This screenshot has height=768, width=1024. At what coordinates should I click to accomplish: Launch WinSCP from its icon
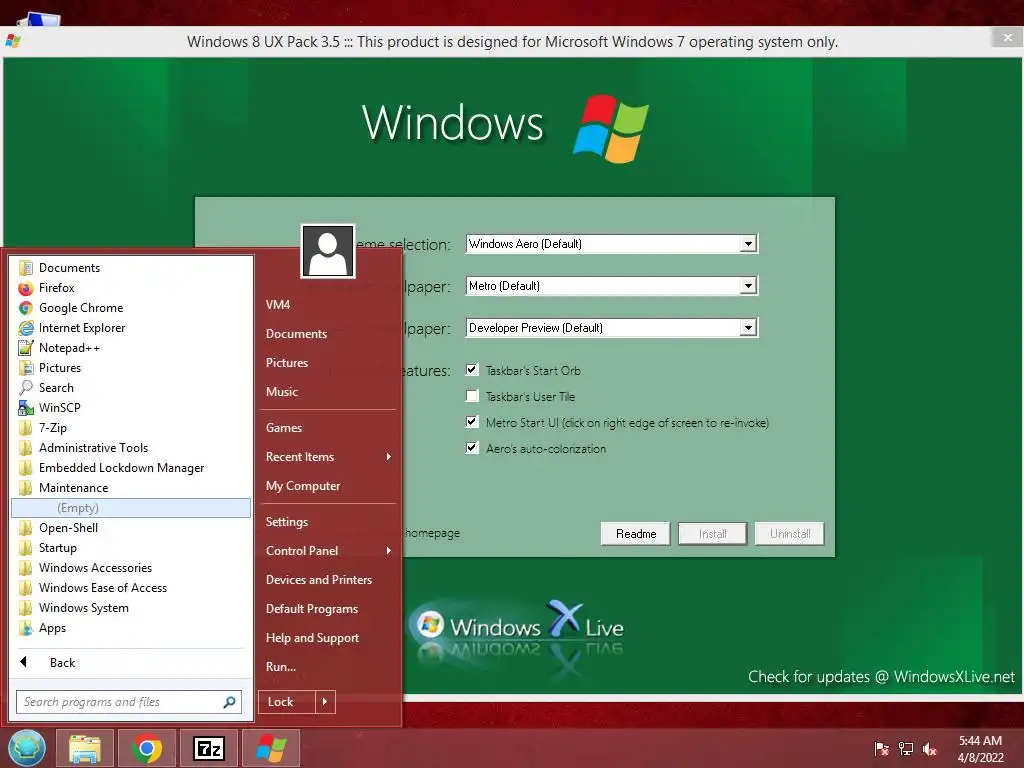(x=26, y=408)
